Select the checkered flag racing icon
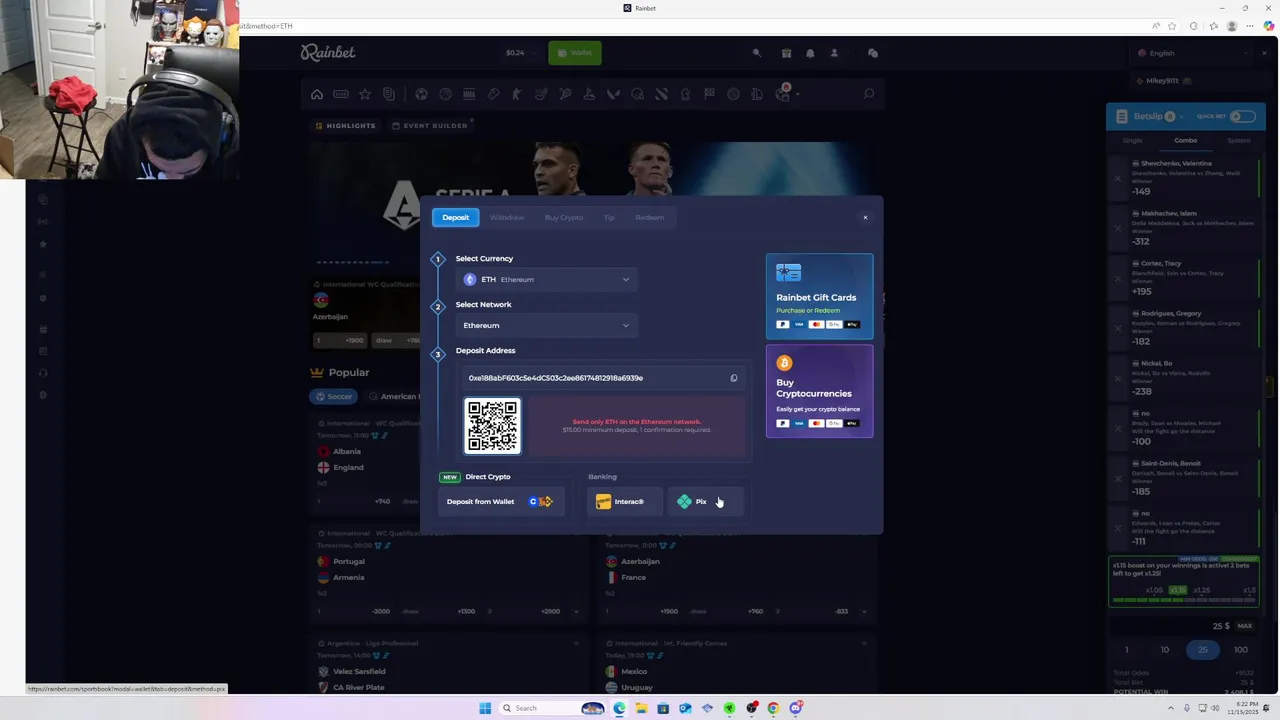This screenshot has width=1280, height=720. [x=709, y=94]
